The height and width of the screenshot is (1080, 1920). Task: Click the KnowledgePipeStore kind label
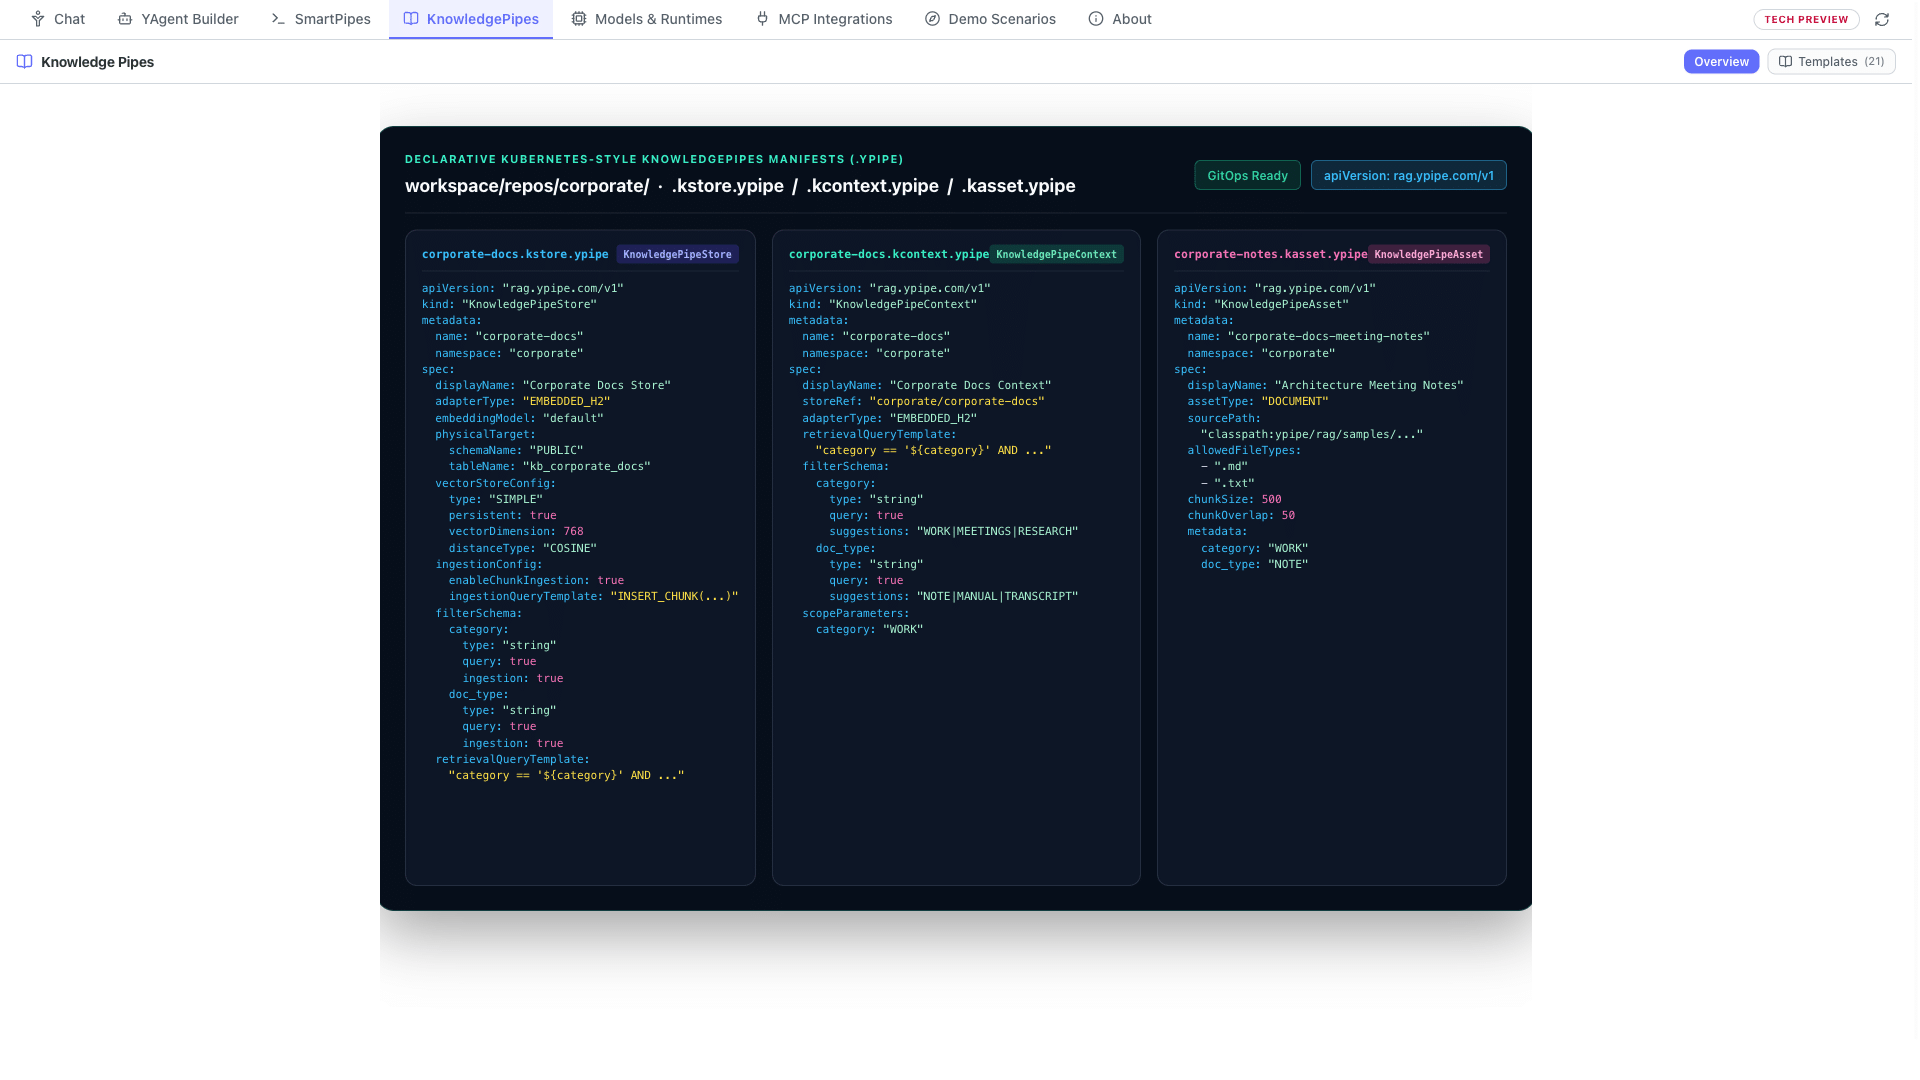(x=677, y=254)
